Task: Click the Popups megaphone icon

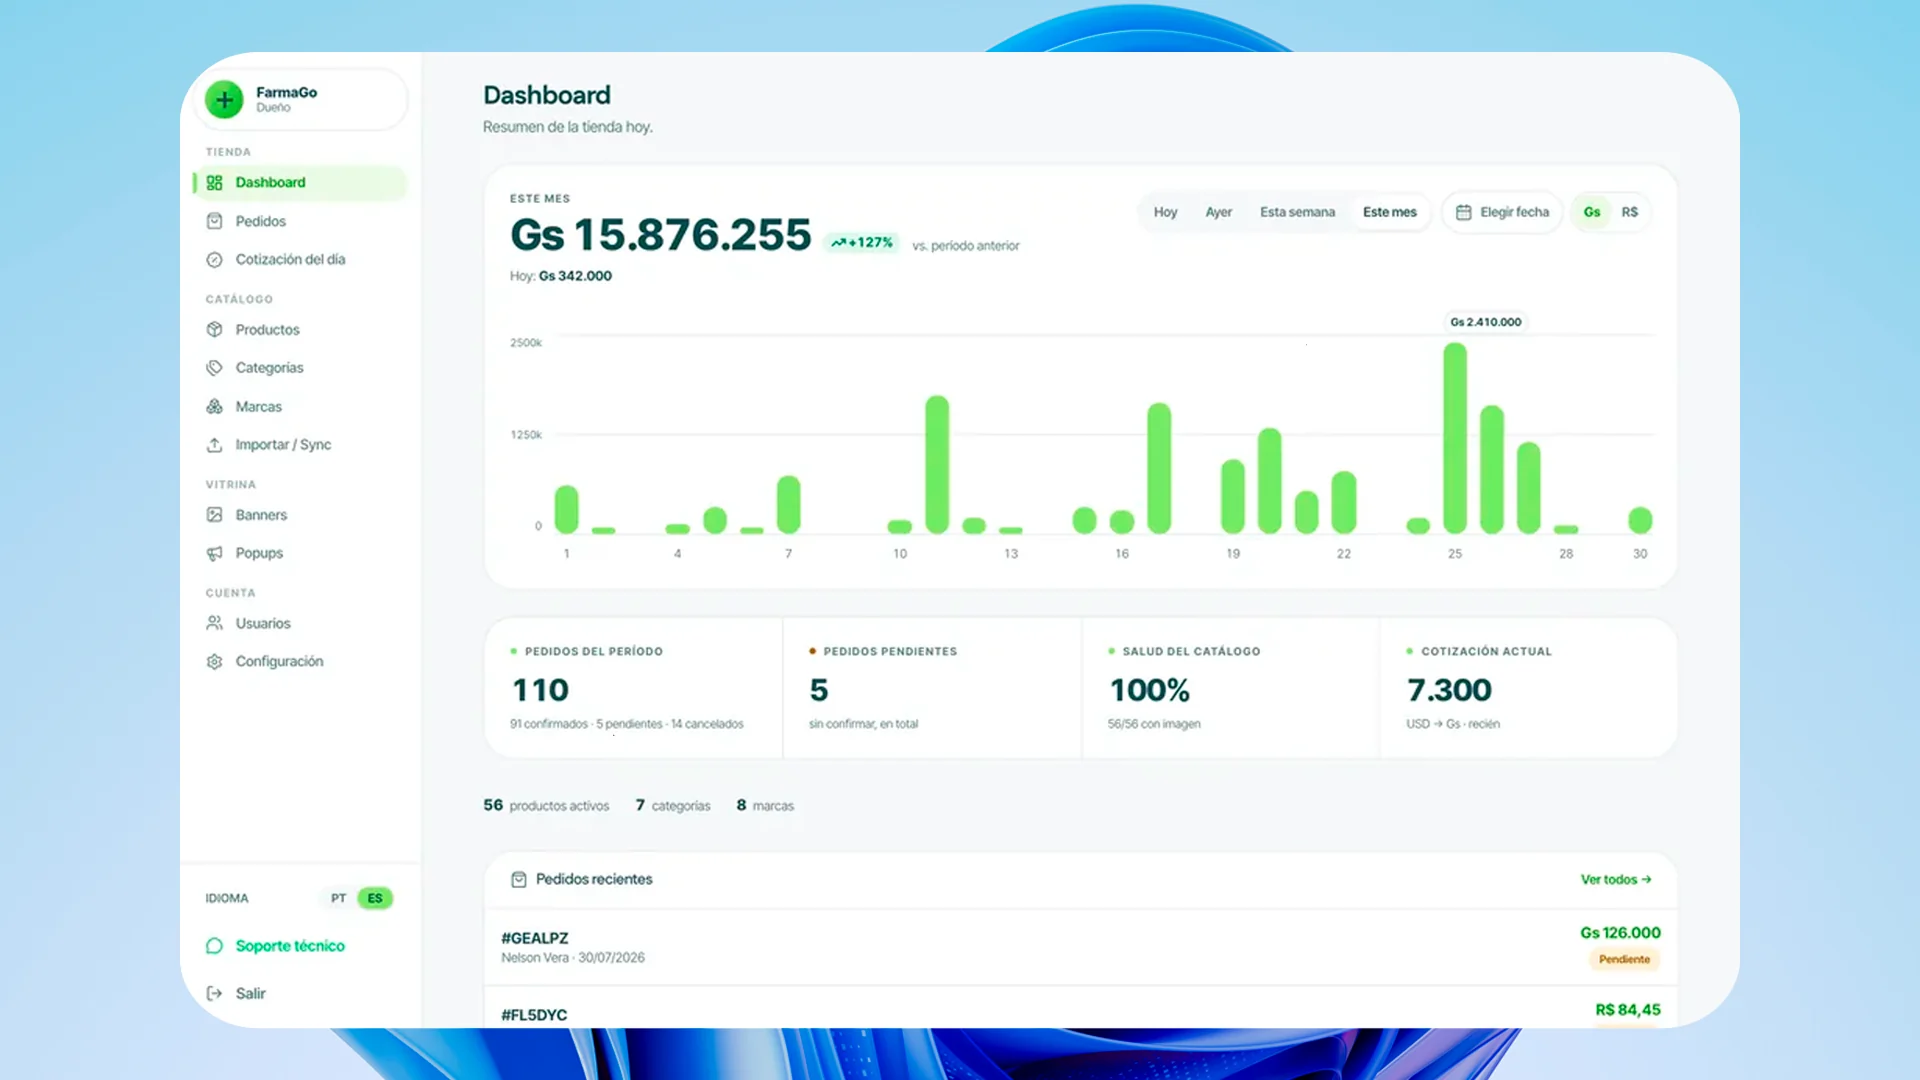Action: (x=214, y=553)
